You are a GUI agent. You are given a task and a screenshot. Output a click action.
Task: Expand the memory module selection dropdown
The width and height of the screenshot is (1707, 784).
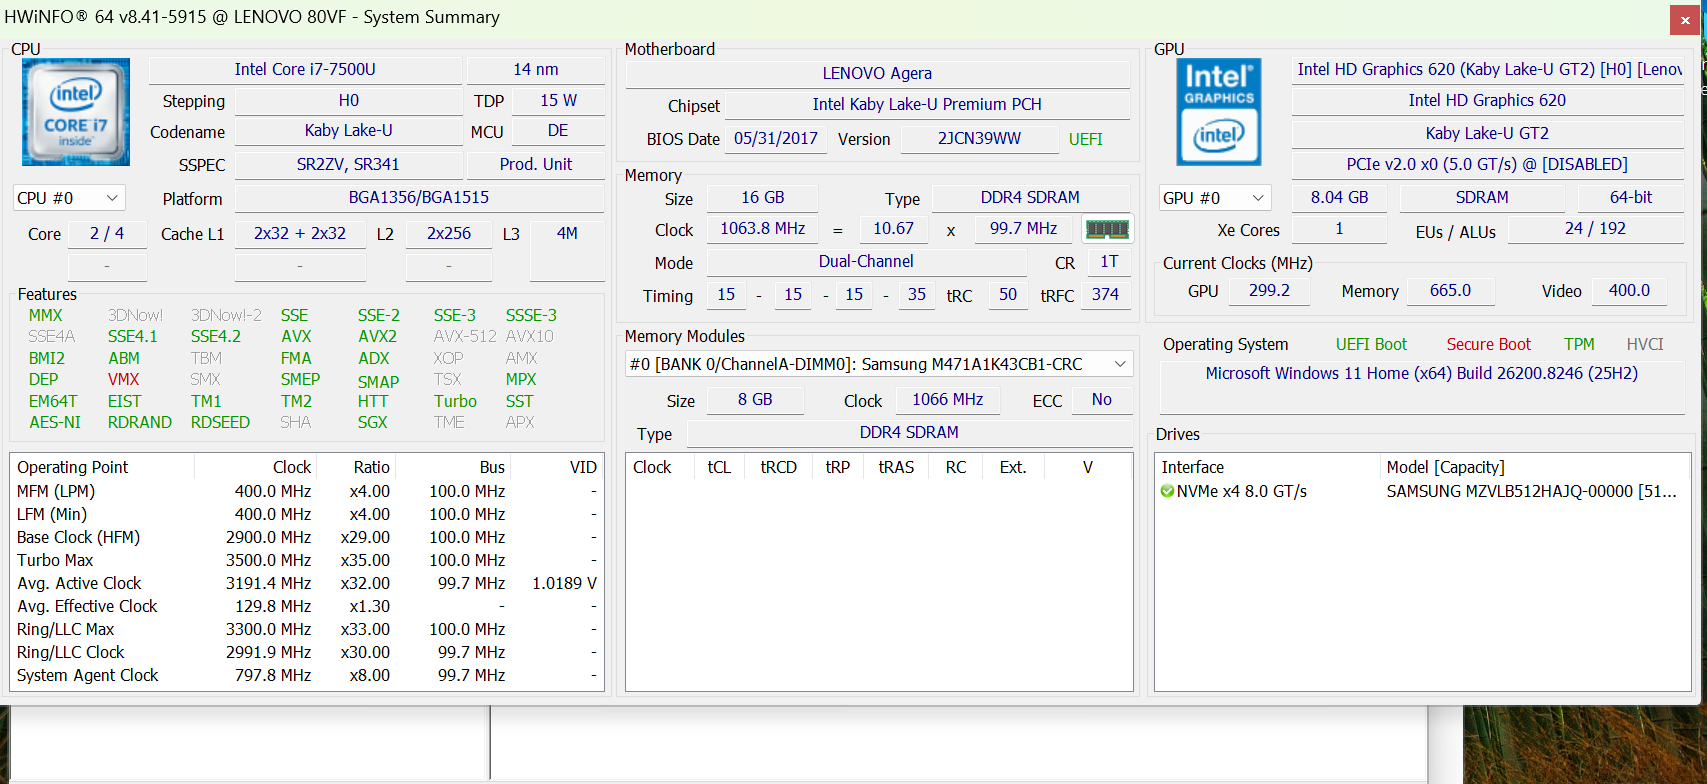click(x=879, y=364)
